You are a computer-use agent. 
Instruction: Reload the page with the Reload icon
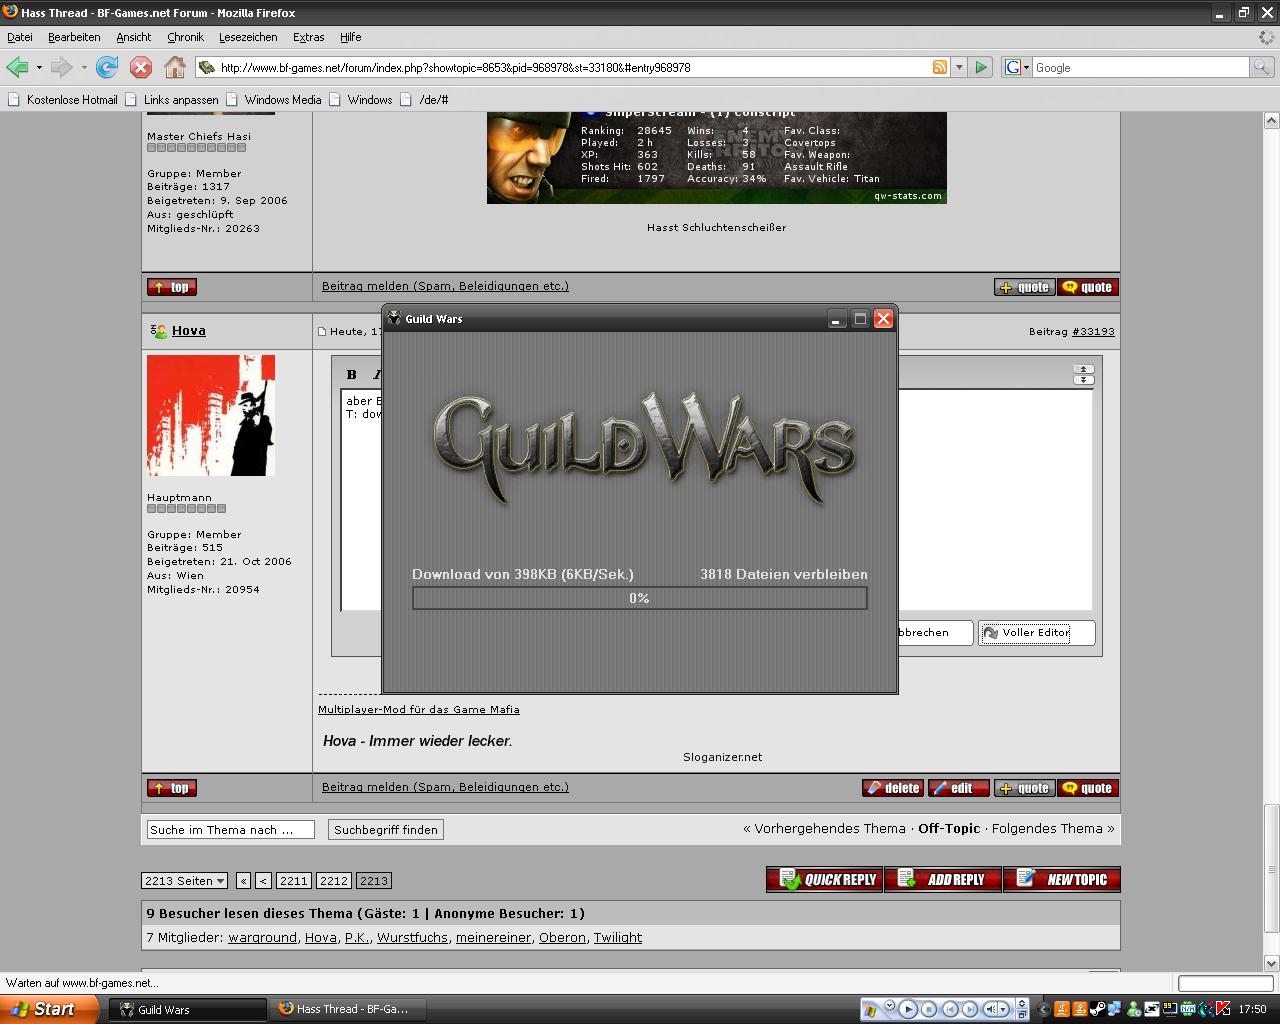[106, 67]
